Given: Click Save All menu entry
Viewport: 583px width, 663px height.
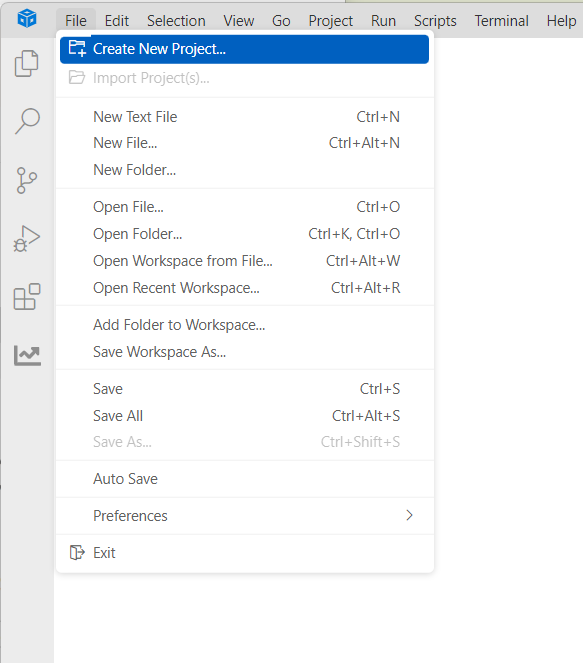Looking at the screenshot, I should pos(245,416).
